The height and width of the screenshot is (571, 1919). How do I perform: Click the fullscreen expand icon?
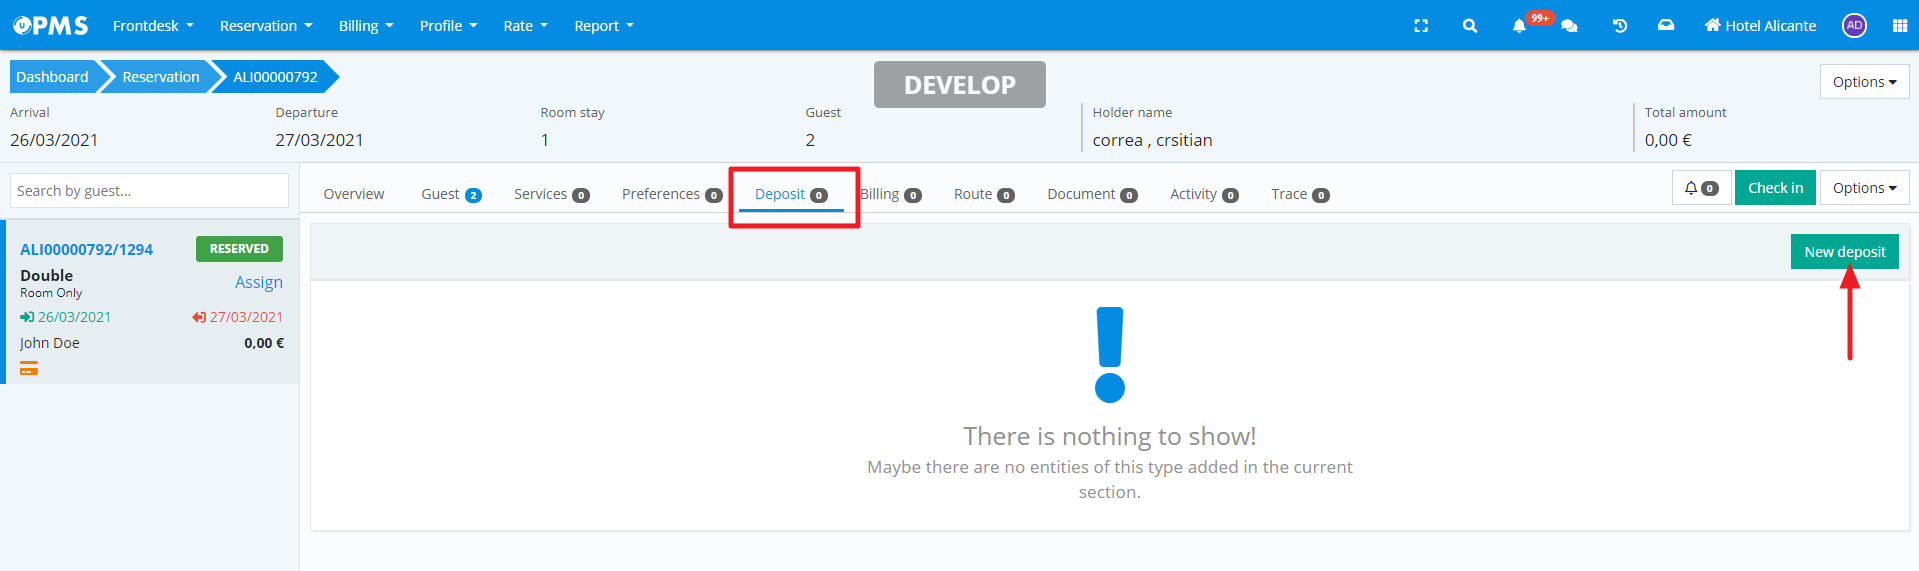(x=1420, y=26)
